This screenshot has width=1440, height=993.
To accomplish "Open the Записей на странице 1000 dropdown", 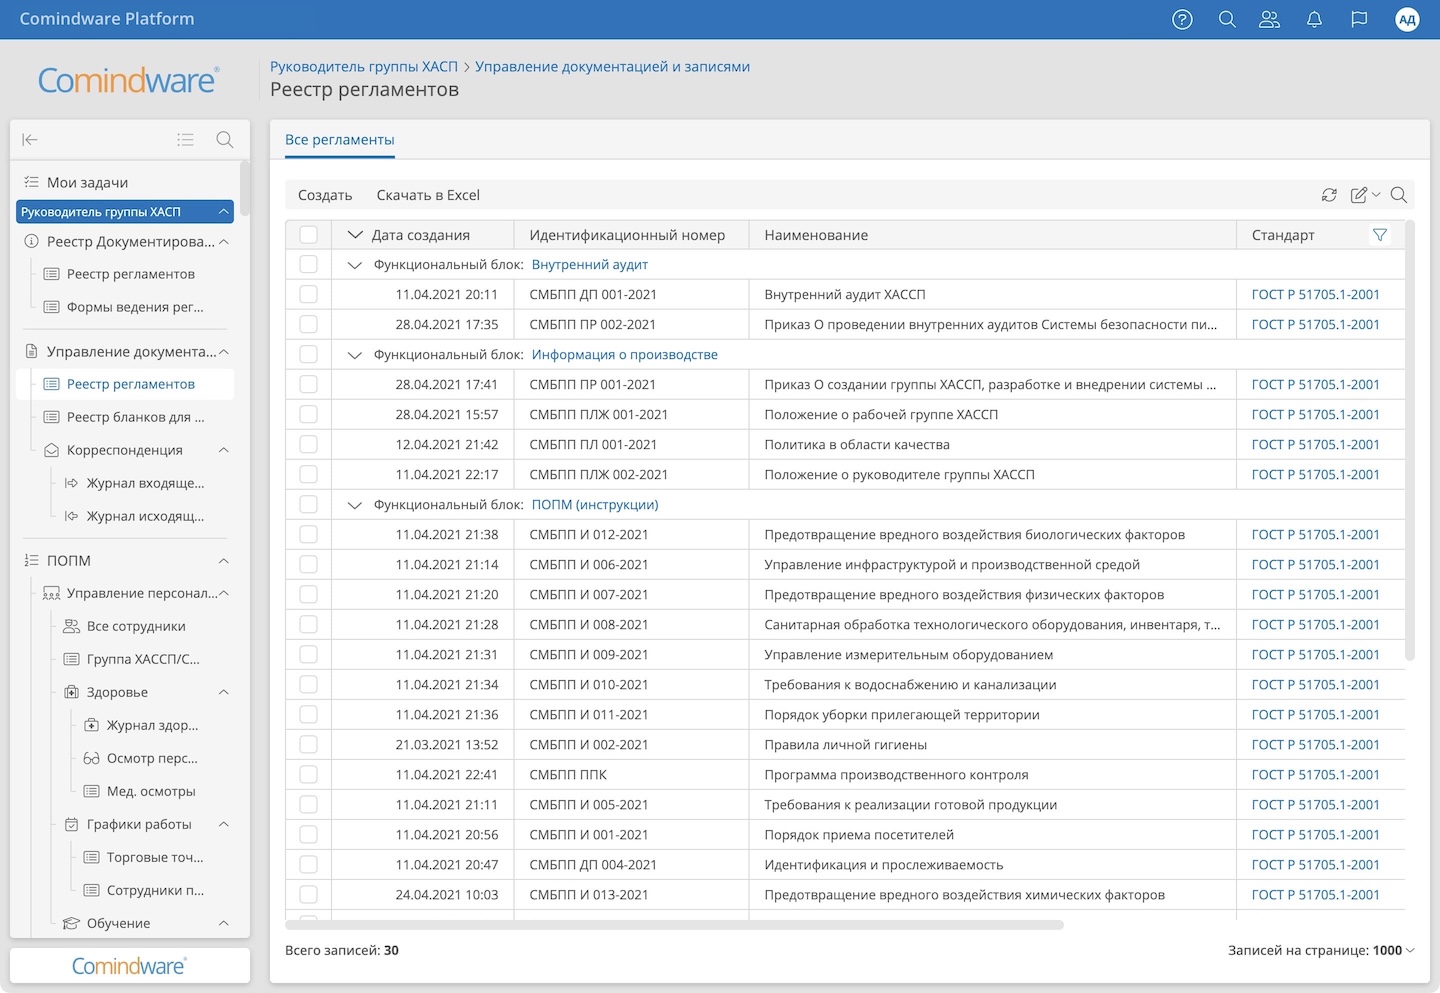I will (x=1393, y=950).
